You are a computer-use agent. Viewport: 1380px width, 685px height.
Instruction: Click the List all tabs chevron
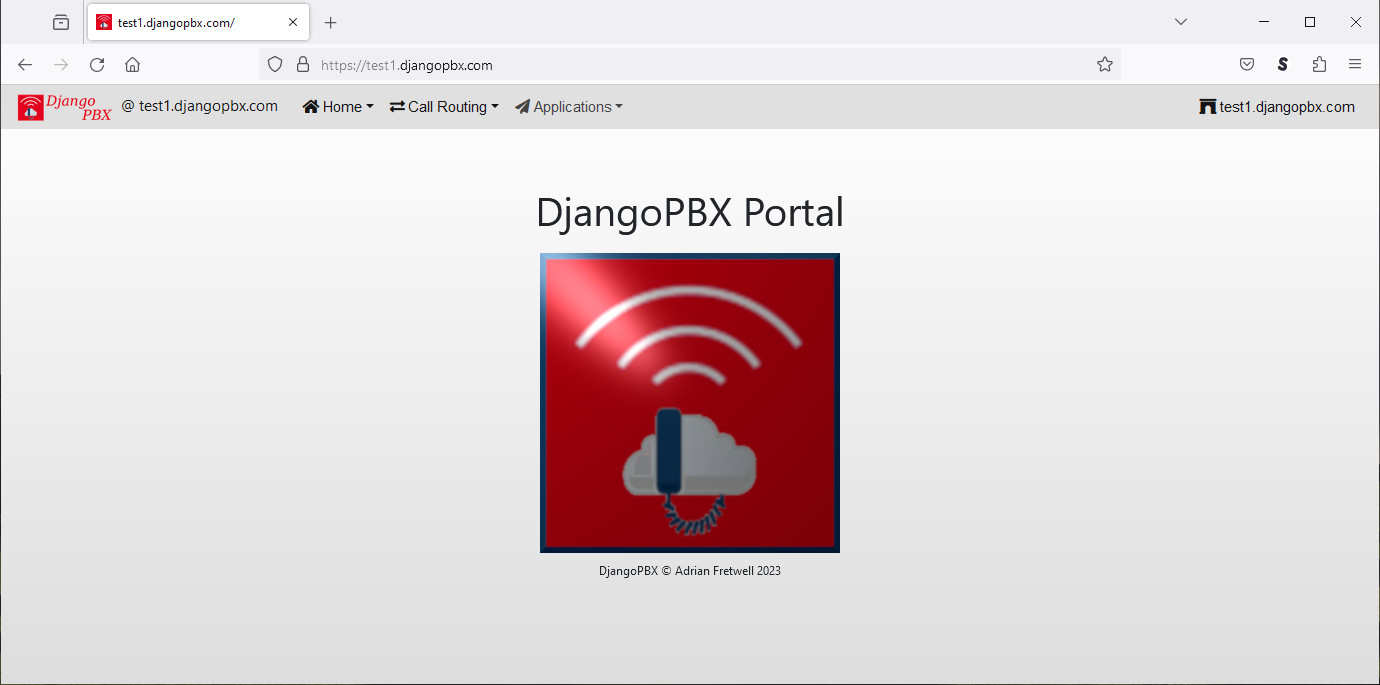pos(1181,22)
